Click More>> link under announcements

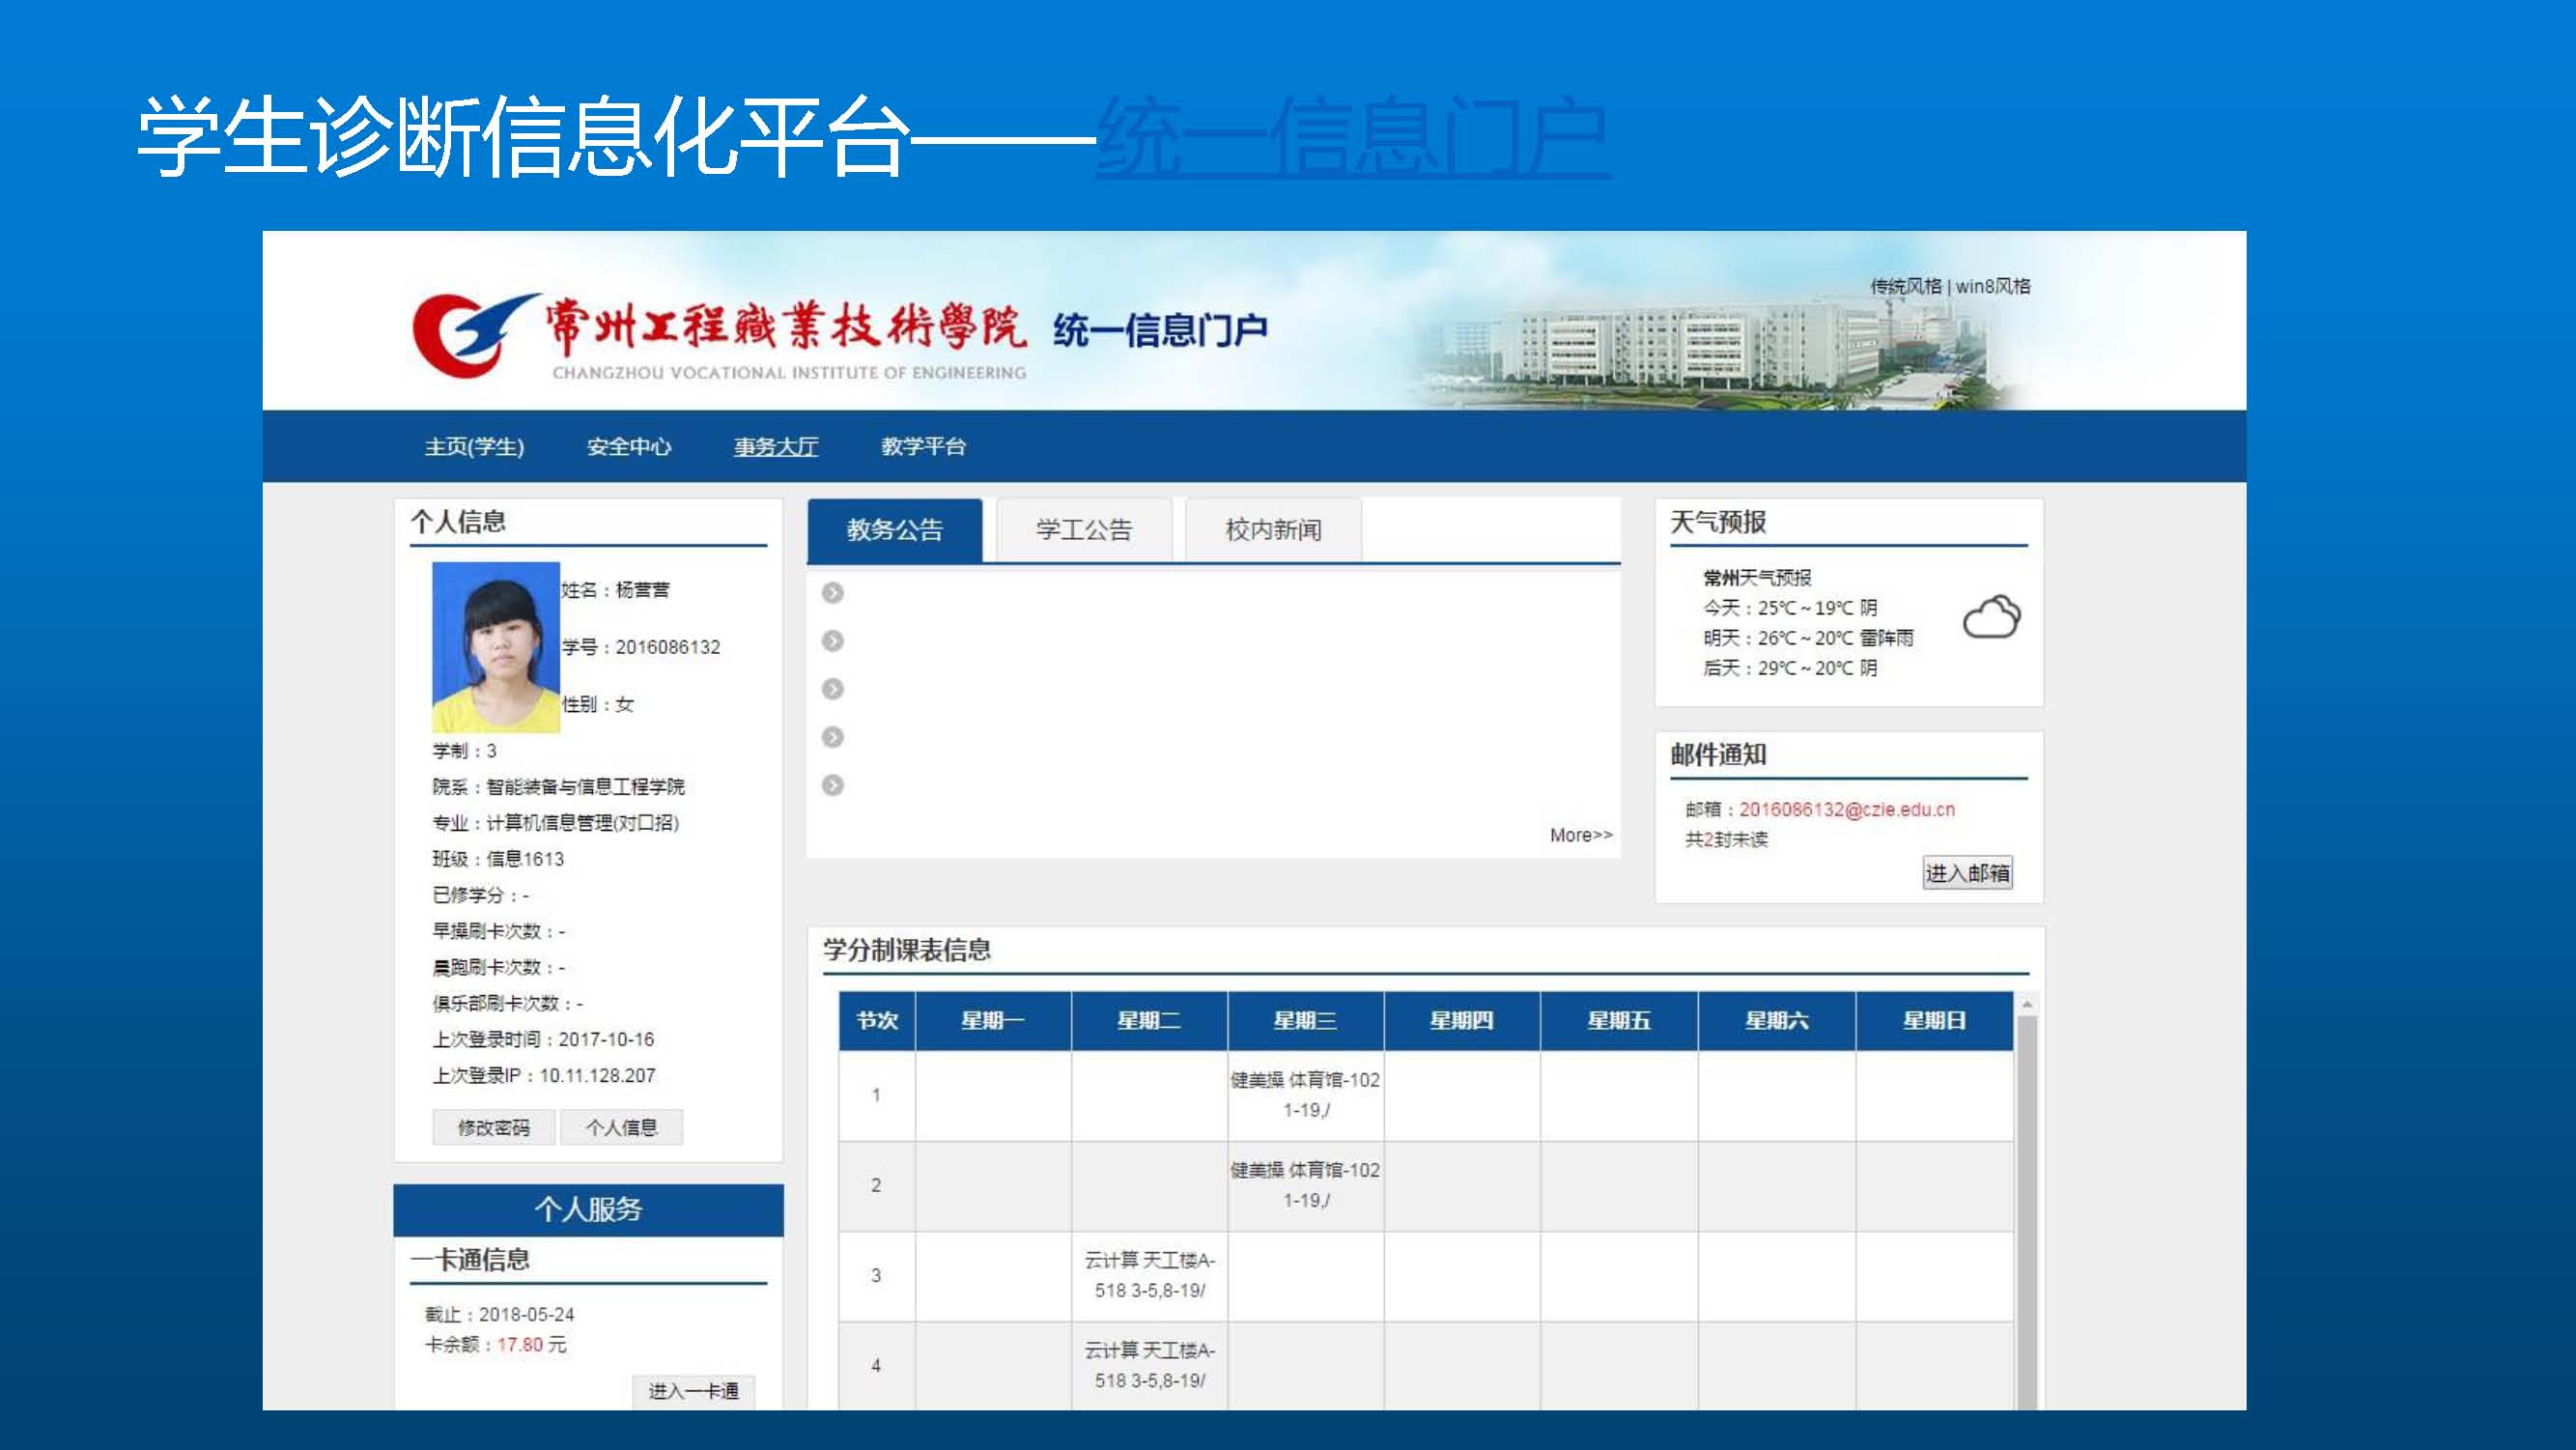pos(1580,835)
